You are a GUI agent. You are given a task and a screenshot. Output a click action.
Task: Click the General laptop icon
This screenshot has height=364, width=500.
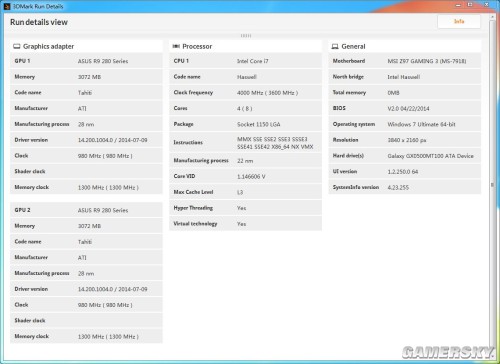click(335, 46)
